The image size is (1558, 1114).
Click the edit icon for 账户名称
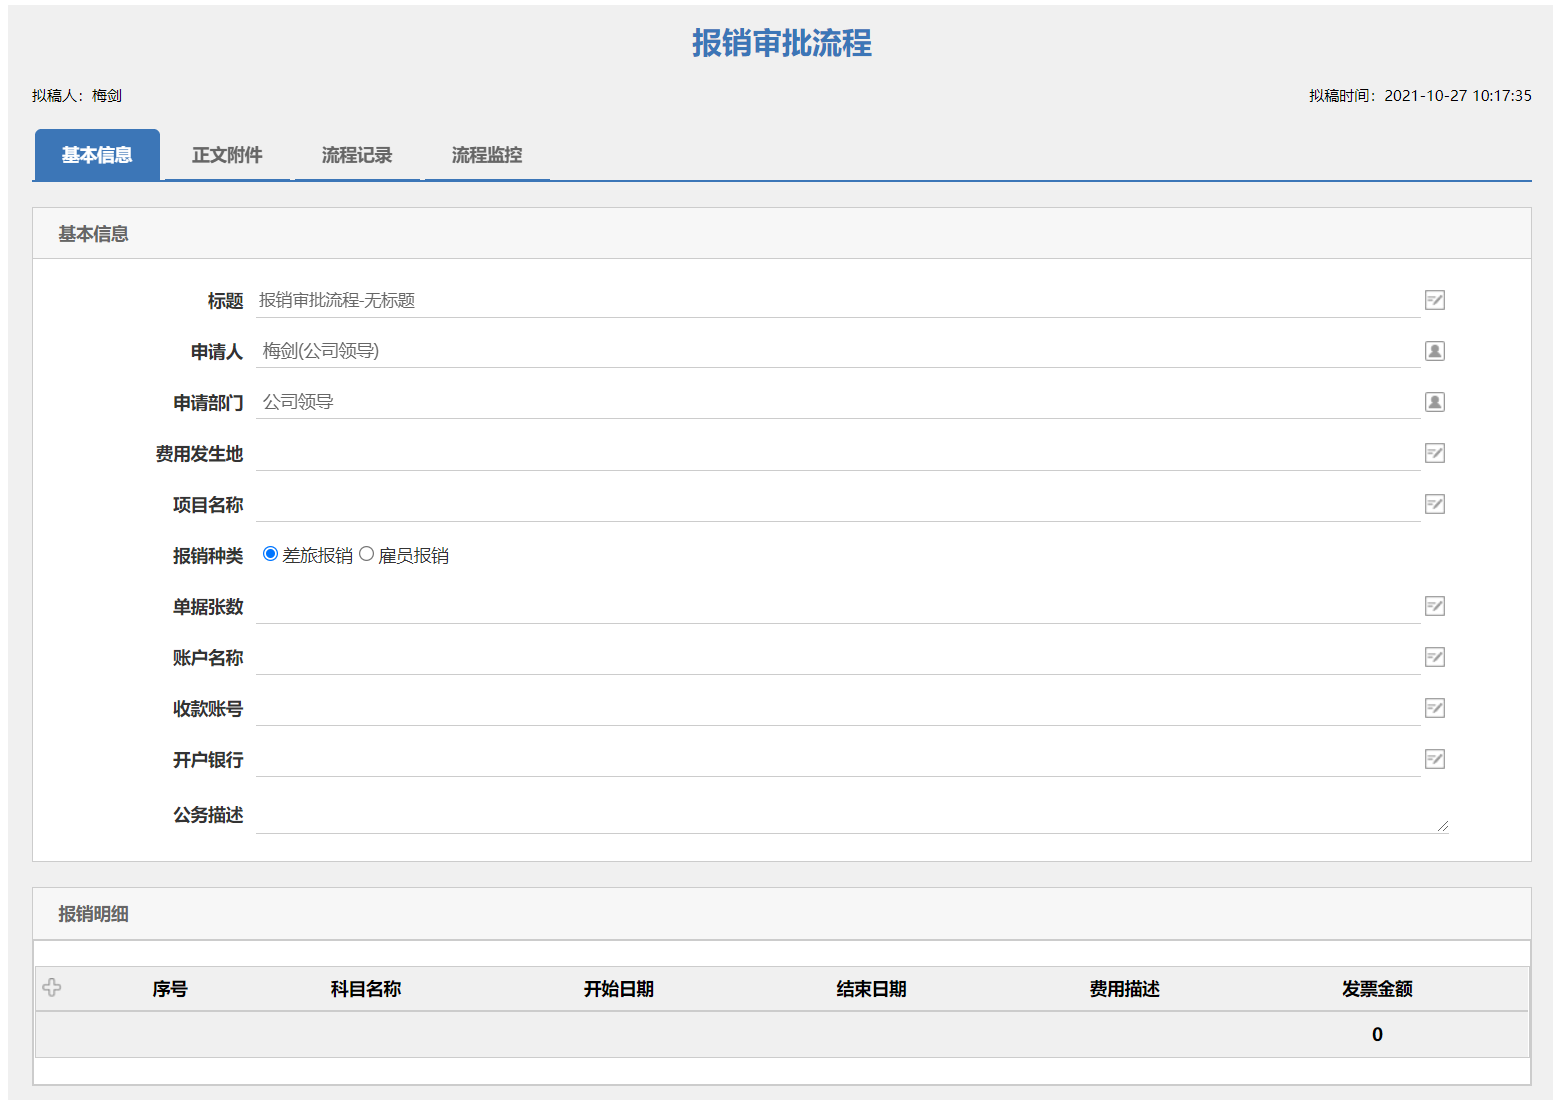1434,657
